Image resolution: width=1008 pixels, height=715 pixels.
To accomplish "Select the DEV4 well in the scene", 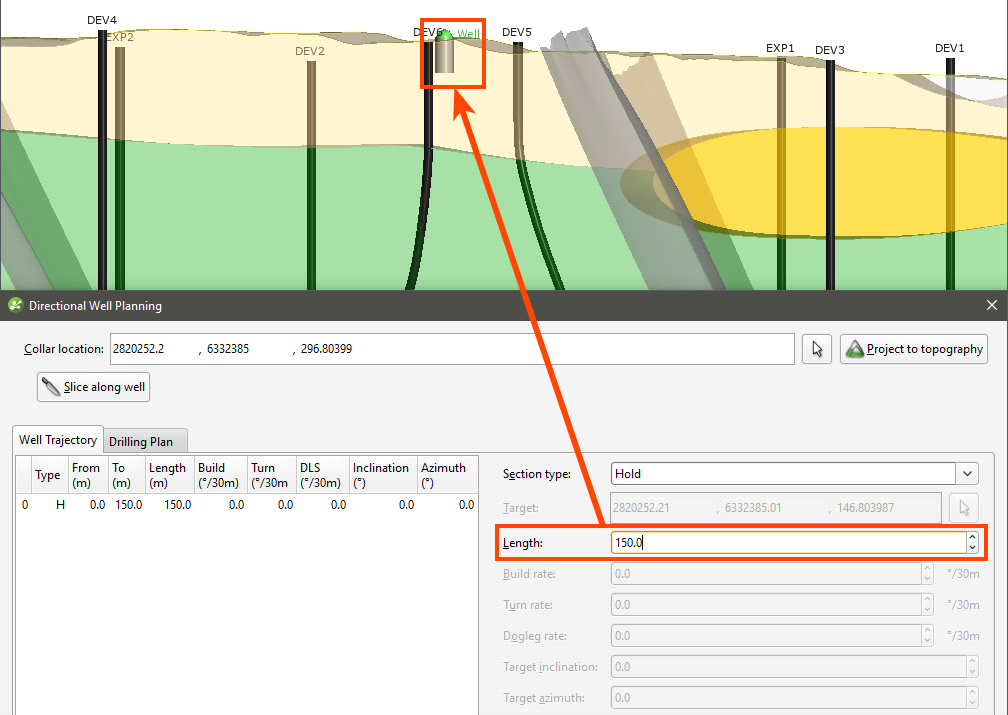I will point(102,150).
